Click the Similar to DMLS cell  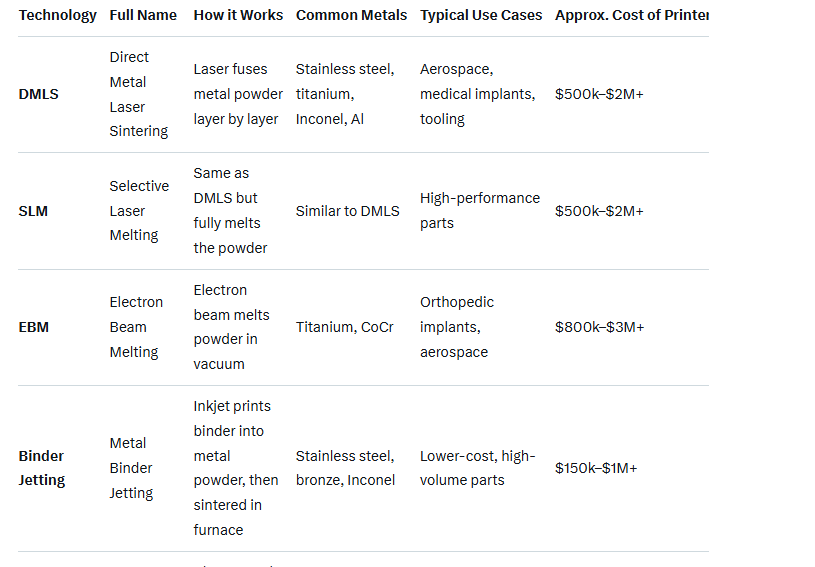pos(347,211)
